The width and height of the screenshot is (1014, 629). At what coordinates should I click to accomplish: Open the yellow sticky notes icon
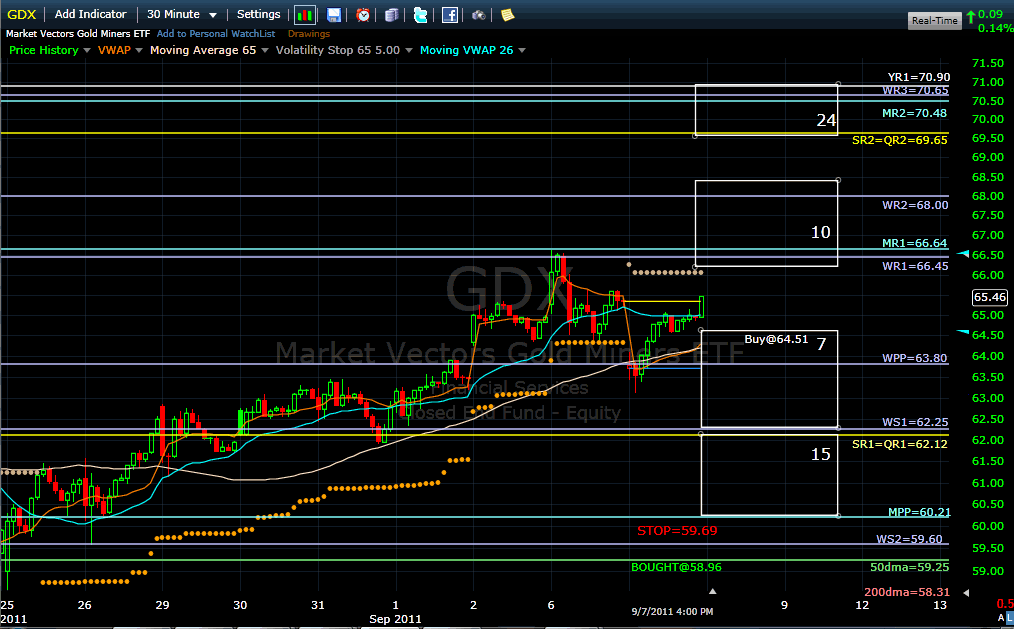[x=508, y=15]
